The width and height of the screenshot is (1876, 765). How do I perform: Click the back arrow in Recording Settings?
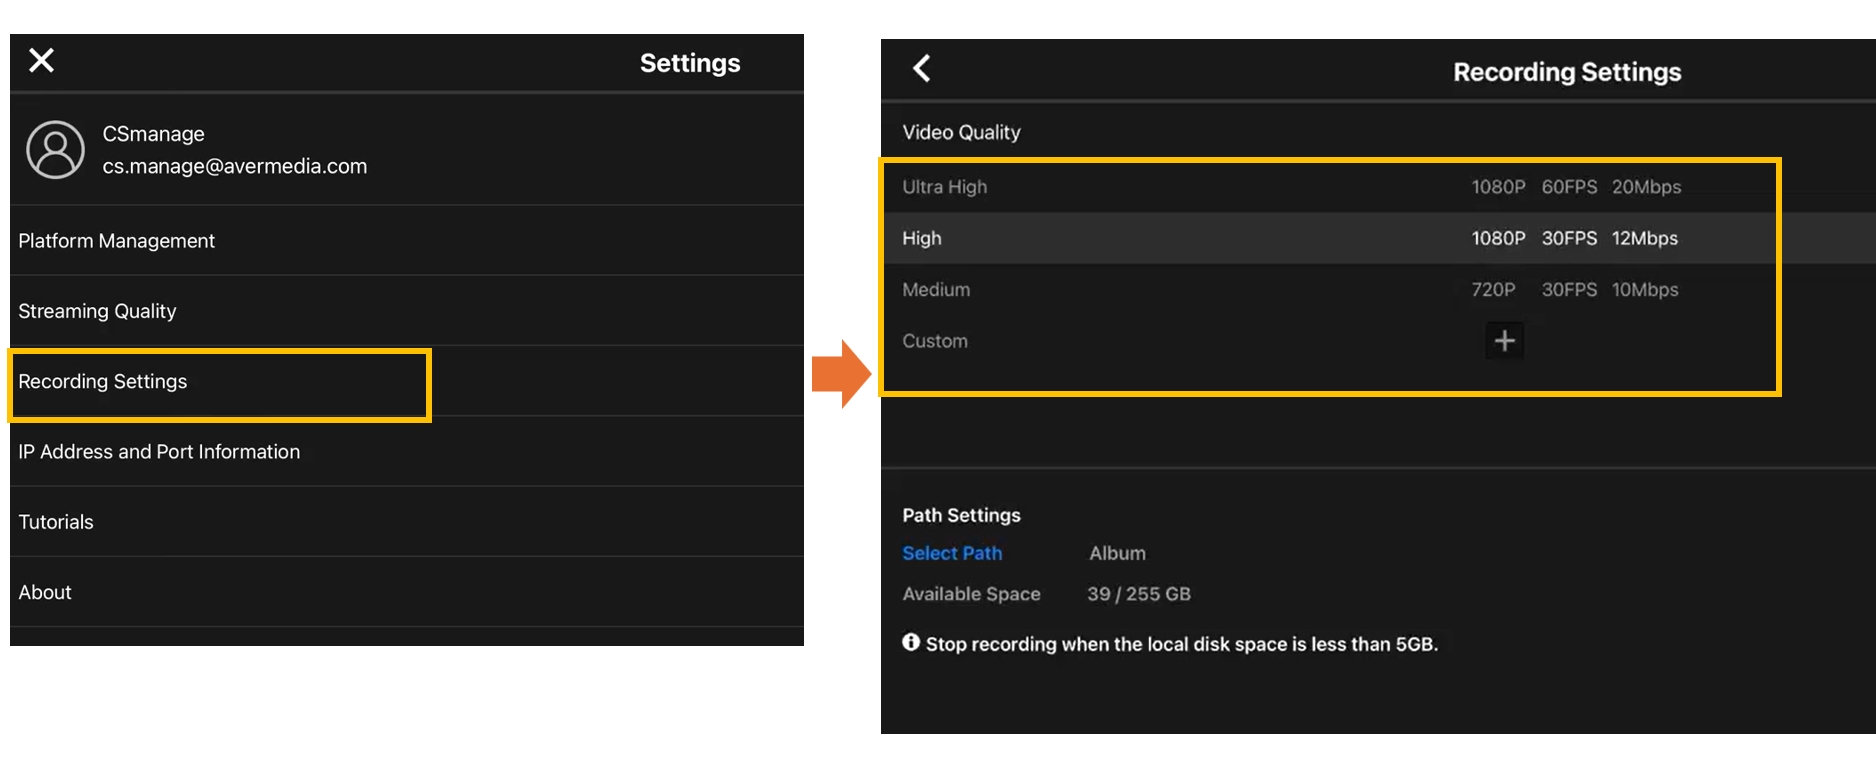(922, 69)
